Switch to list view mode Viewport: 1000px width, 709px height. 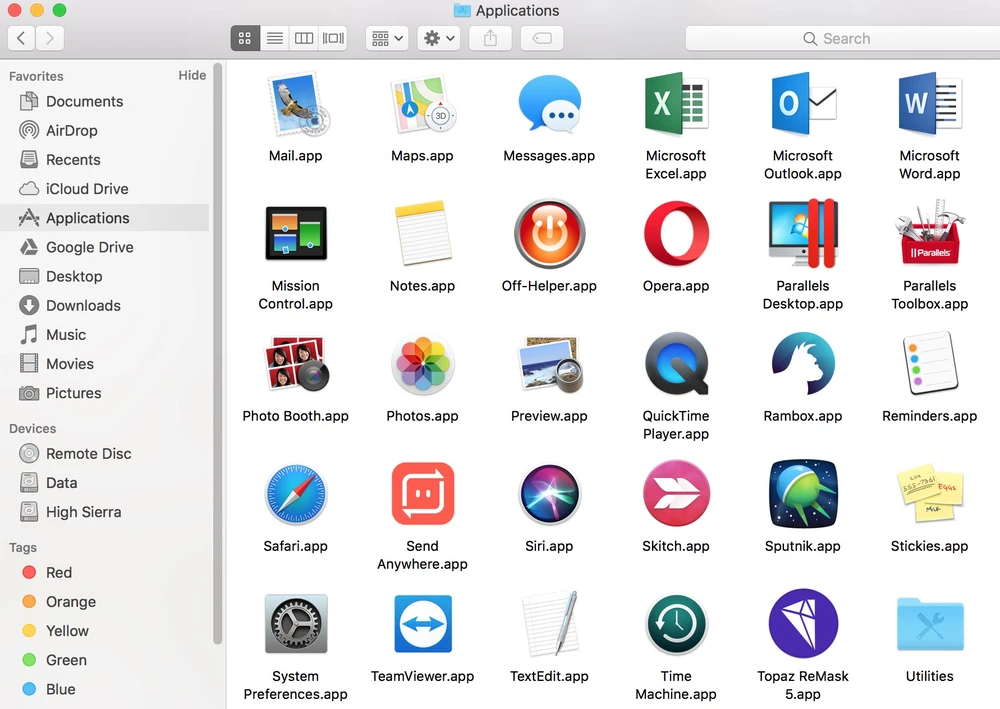275,39
